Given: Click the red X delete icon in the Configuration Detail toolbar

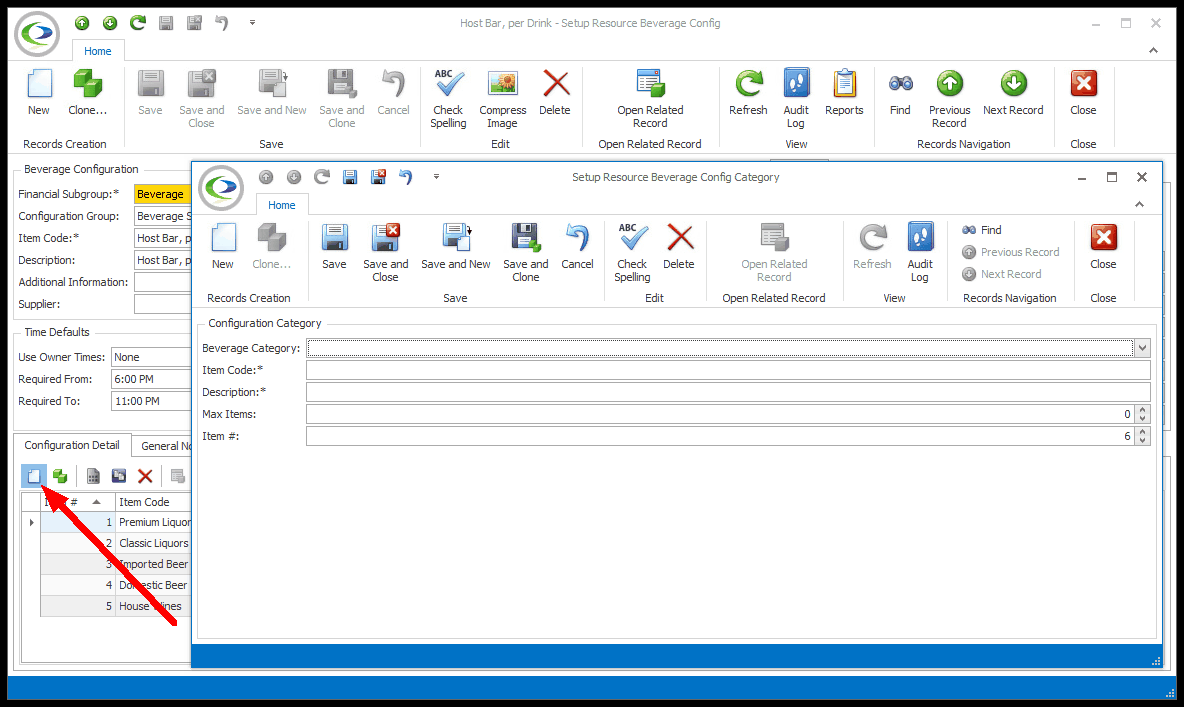Looking at the screenshot, I should coord(145,476).
